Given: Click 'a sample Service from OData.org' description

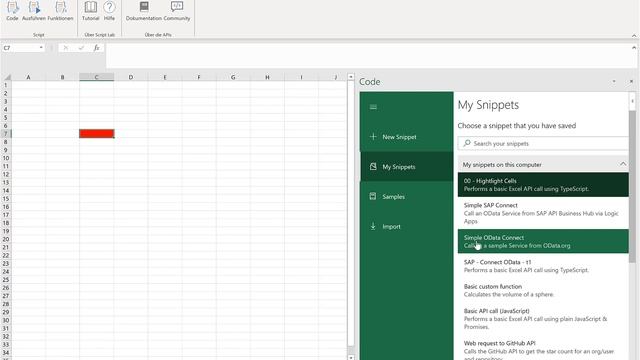Looking at the screenshot, I should 527,246.
